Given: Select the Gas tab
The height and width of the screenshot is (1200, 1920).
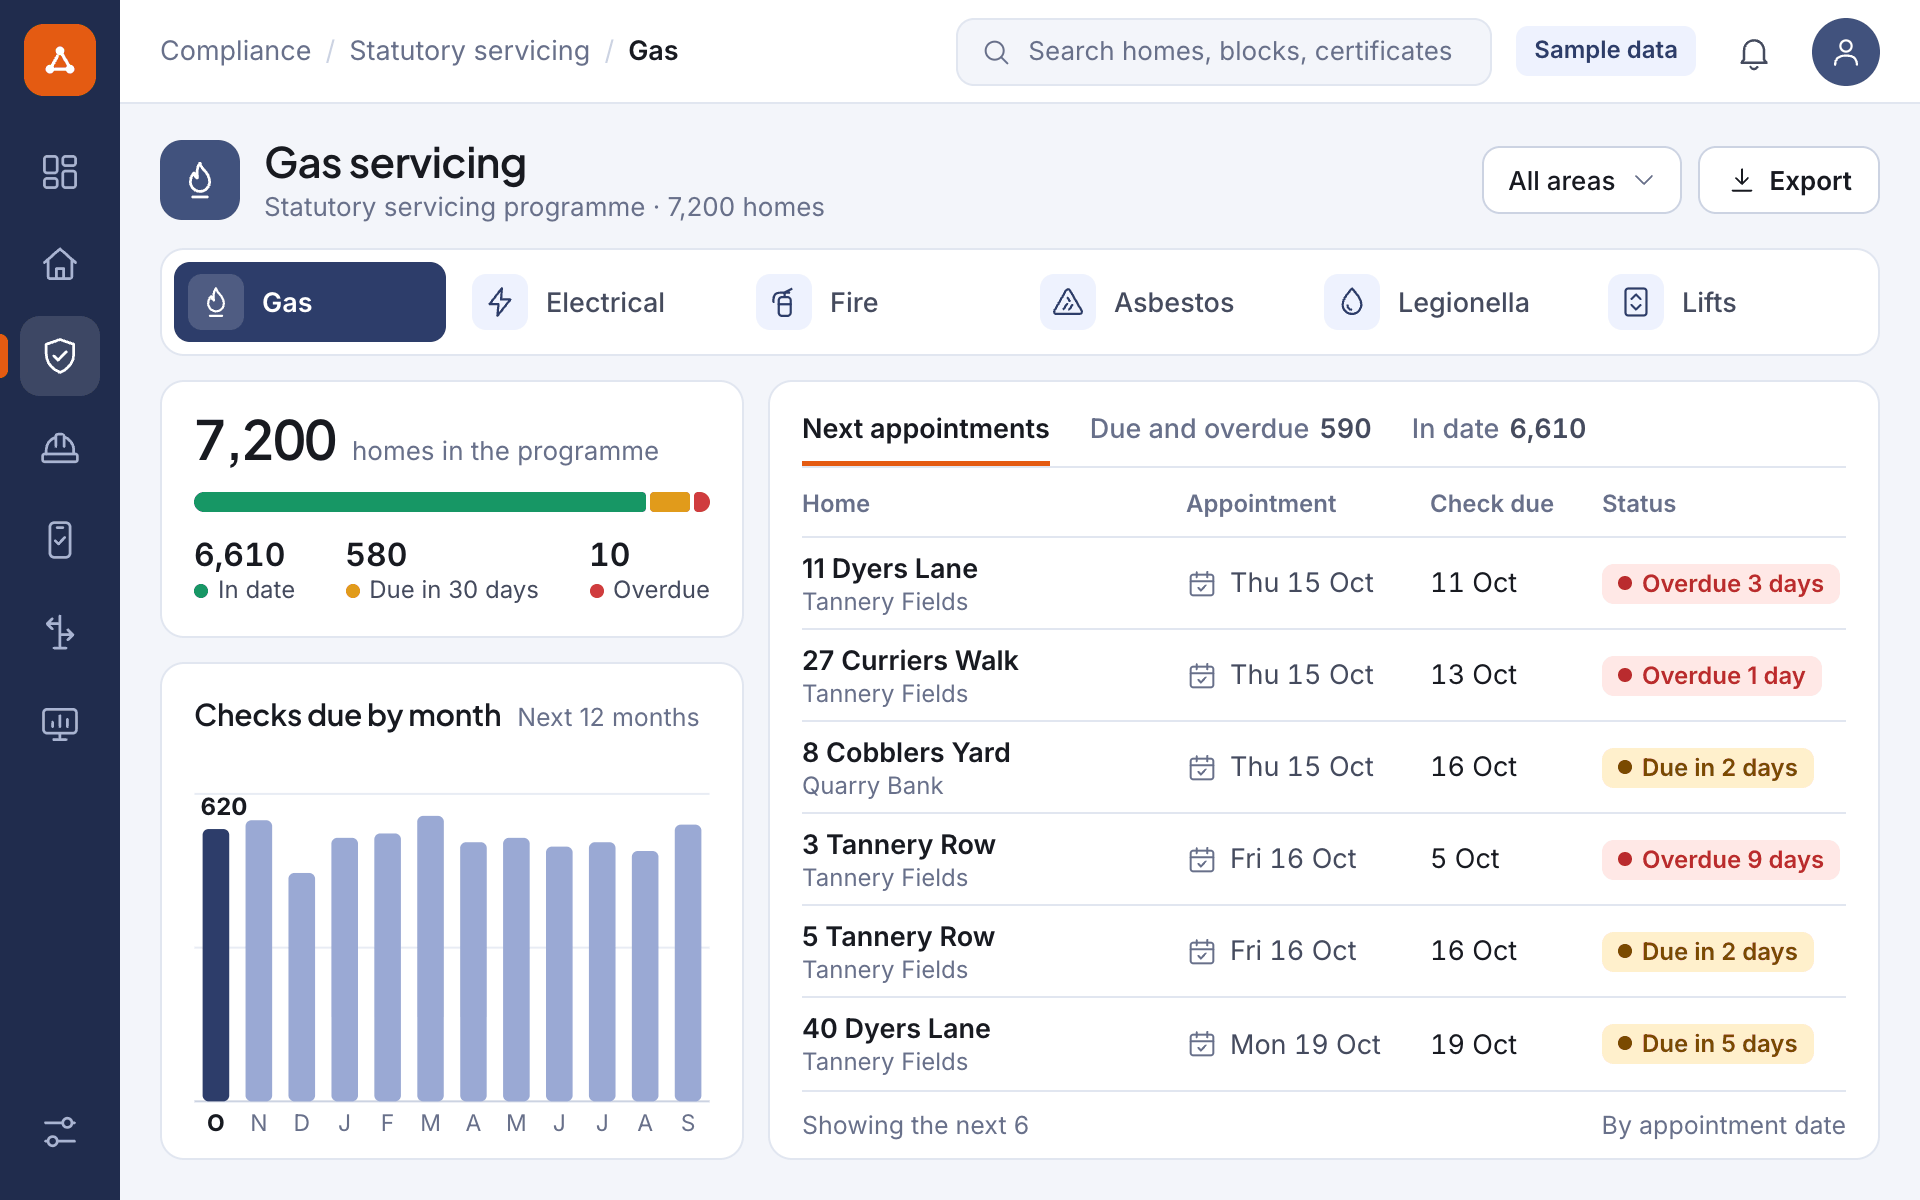Looking at the screenshot, I should click(310, 302).
